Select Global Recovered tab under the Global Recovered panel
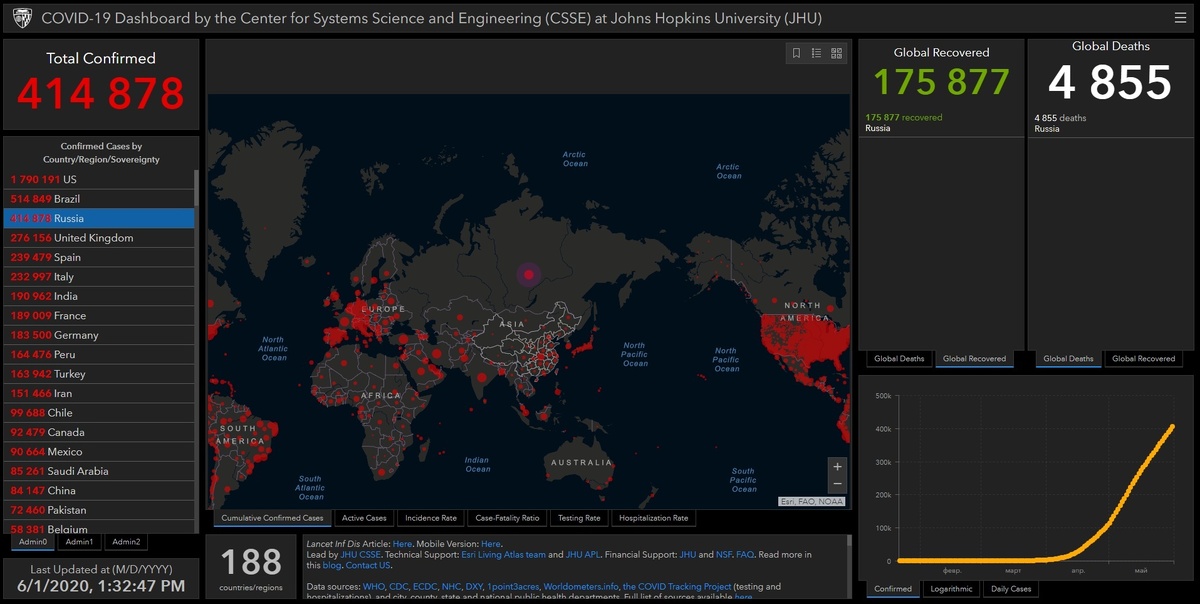This screenshot has width=1200, height=604. point(974,358)
